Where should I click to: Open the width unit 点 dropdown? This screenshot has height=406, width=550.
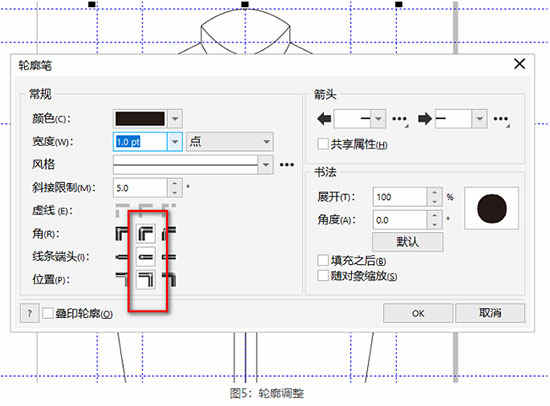[229, 142]
